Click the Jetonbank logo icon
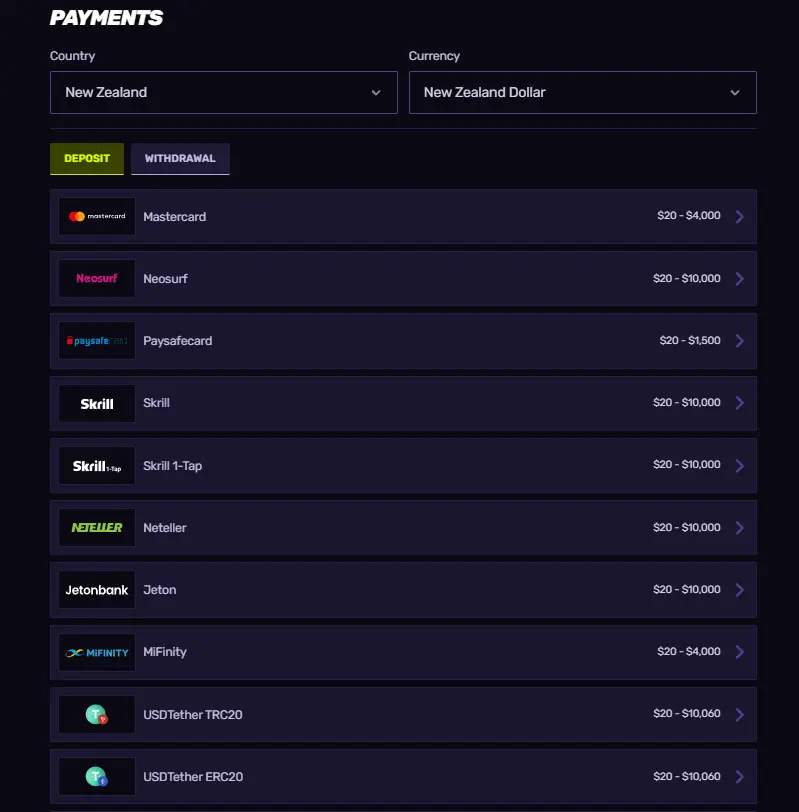The height and width of the screenshot is (812, 799). click(x=96, y=589)
